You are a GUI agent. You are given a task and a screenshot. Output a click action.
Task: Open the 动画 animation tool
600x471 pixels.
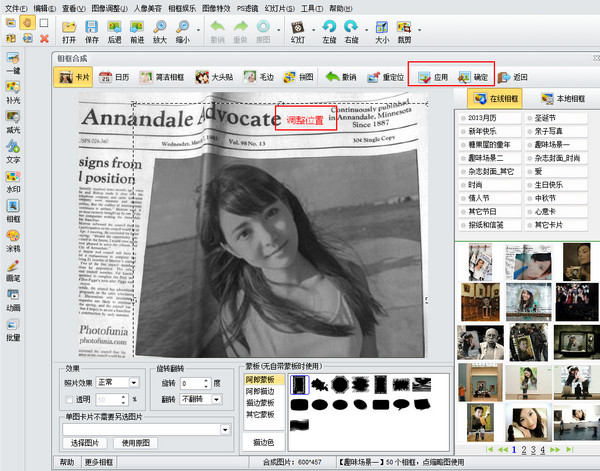[x=13, y=300]
